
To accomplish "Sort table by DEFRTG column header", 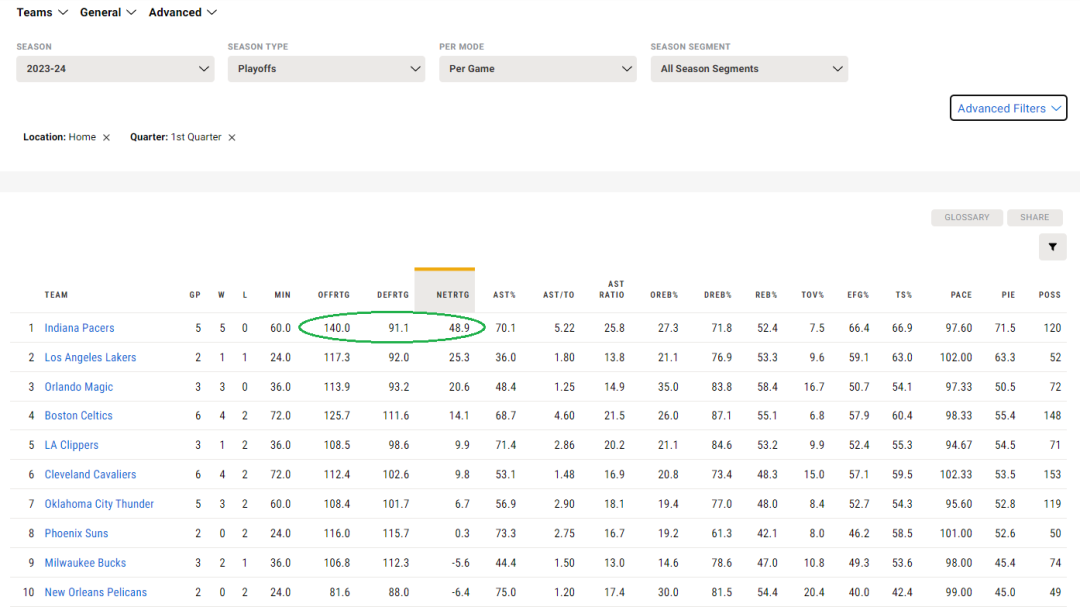I will coord(393,295).
